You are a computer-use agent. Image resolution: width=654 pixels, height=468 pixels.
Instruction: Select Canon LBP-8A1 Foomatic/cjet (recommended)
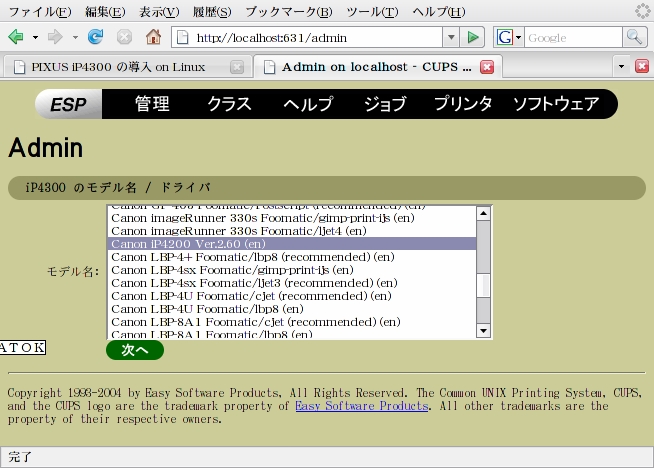292,322
